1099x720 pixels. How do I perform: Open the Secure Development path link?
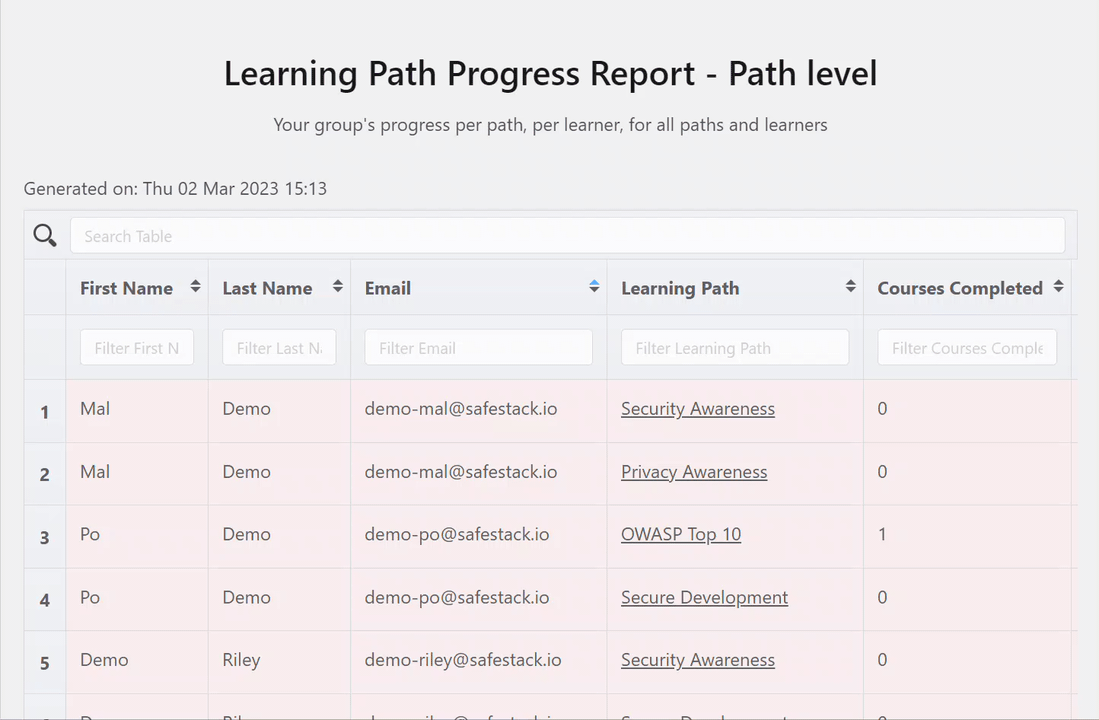pyautogui.click(x=704, y=597)
